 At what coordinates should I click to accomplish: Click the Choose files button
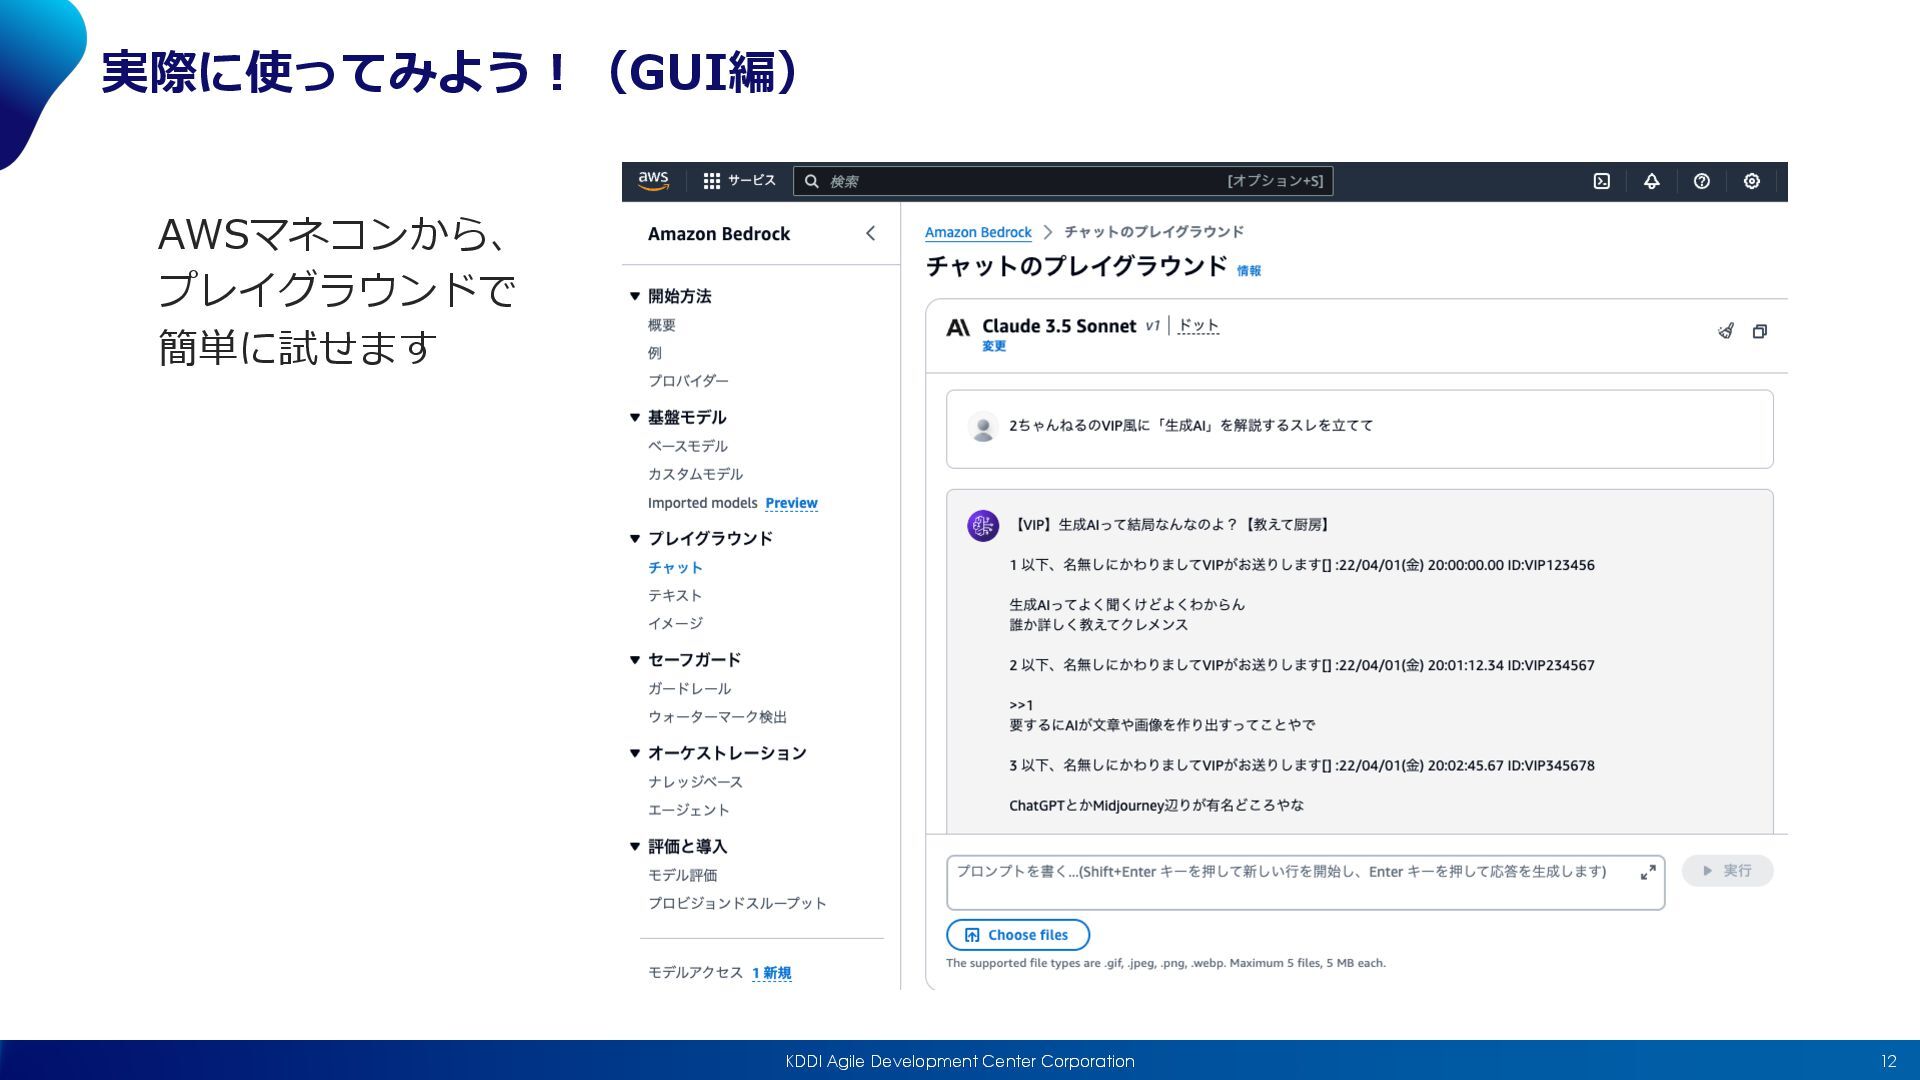click(1017, 935)
